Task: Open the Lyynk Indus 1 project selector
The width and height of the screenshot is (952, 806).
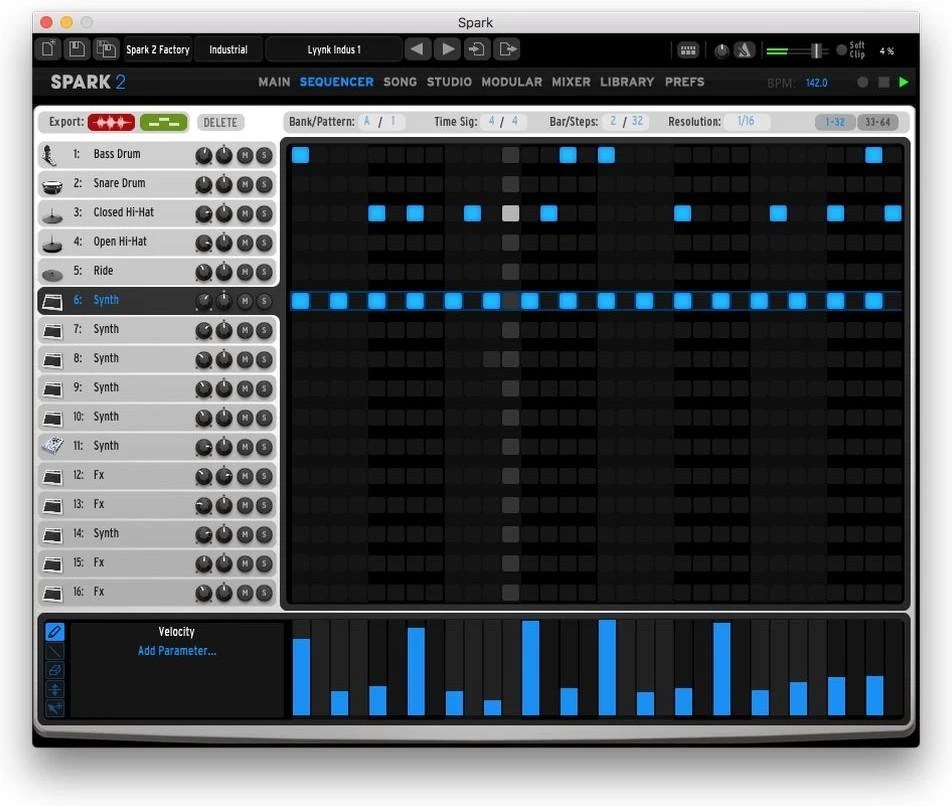Action: pyautogui.click(x=334, y=50)
